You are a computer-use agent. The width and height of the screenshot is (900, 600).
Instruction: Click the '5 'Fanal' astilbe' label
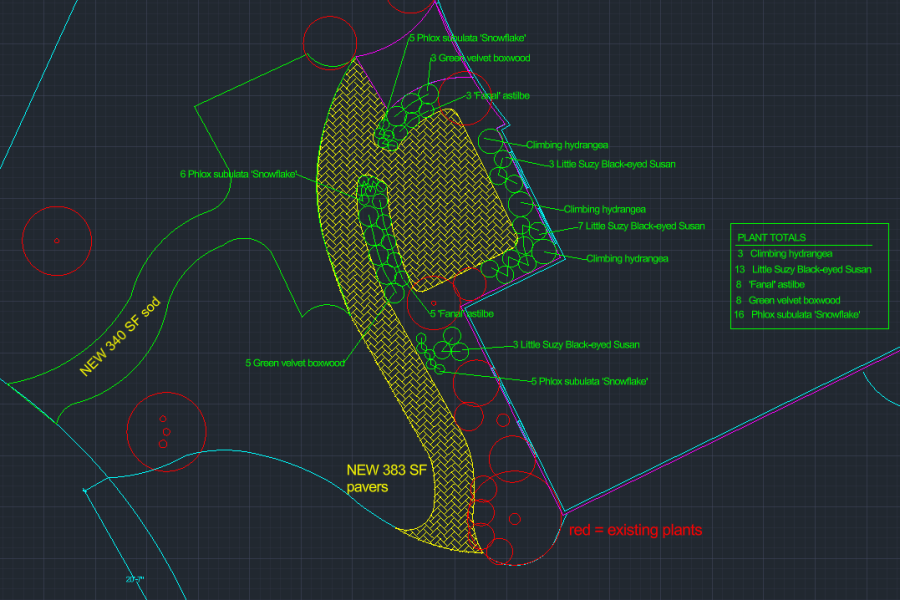[x=462, y=314]
